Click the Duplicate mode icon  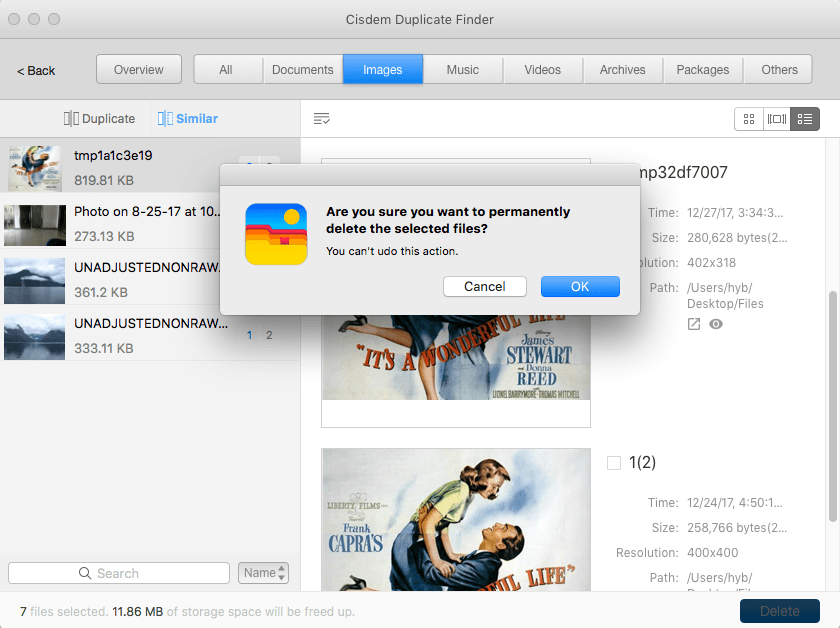coord(71,118)
